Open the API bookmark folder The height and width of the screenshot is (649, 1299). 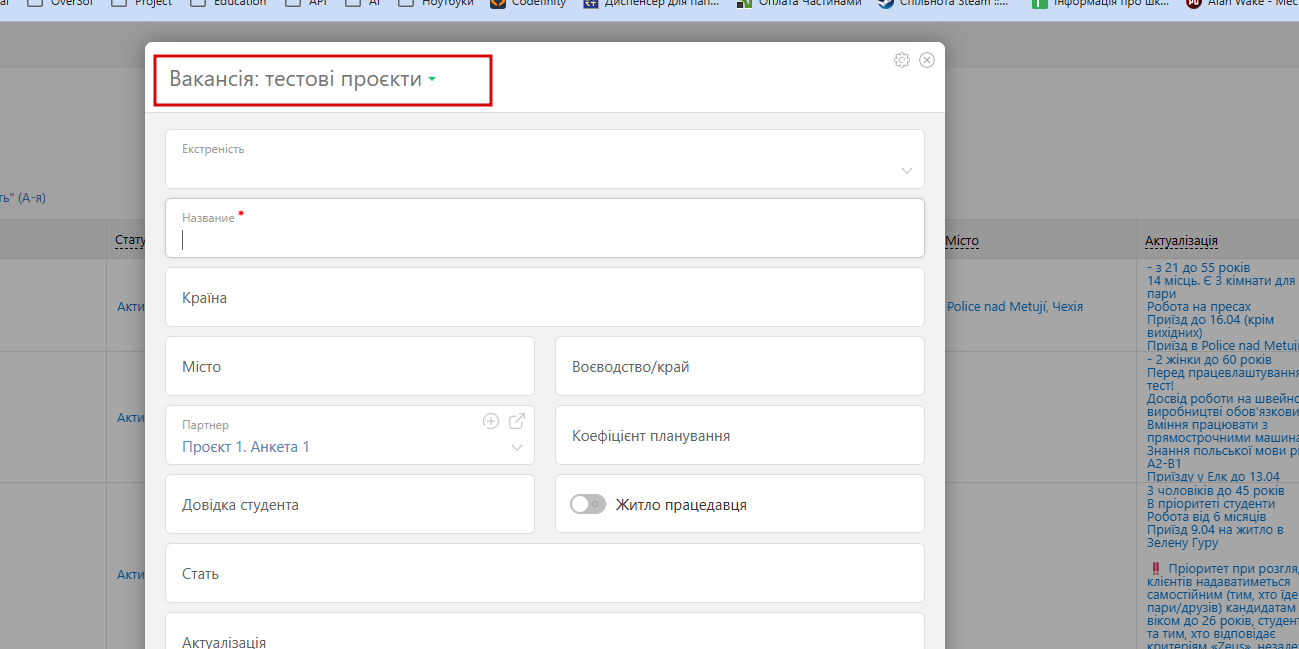pos(306,4)
